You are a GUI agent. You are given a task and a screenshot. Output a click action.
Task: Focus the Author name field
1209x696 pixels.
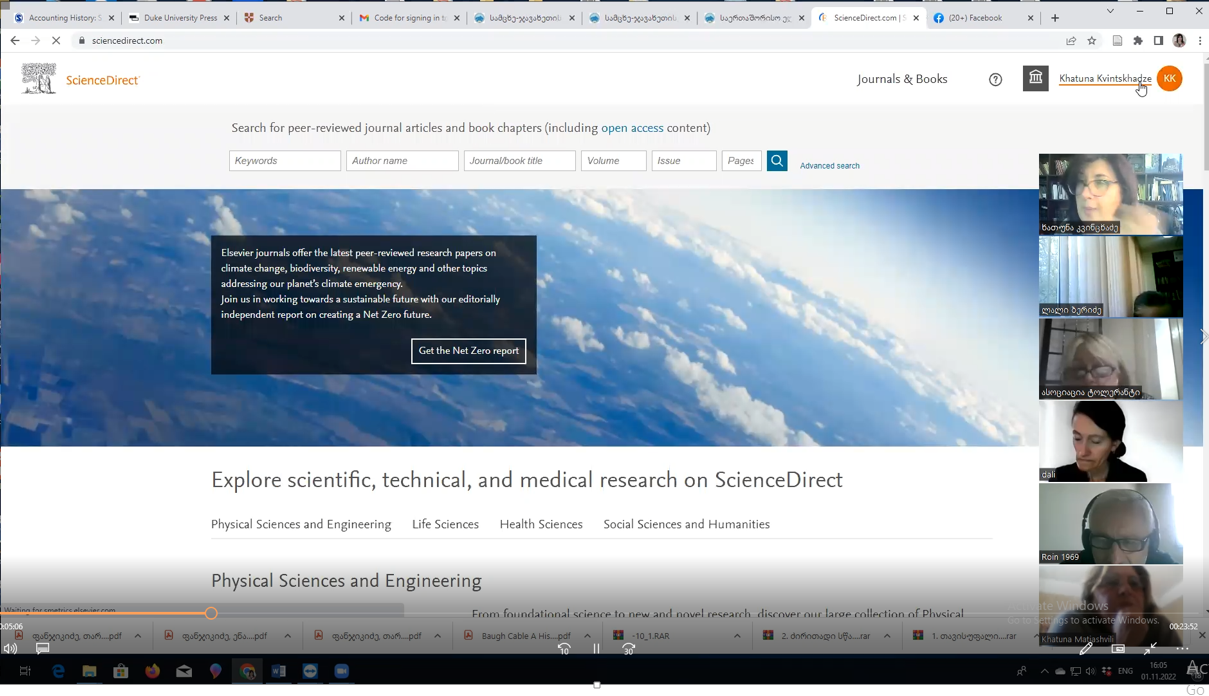click(402, 160)
